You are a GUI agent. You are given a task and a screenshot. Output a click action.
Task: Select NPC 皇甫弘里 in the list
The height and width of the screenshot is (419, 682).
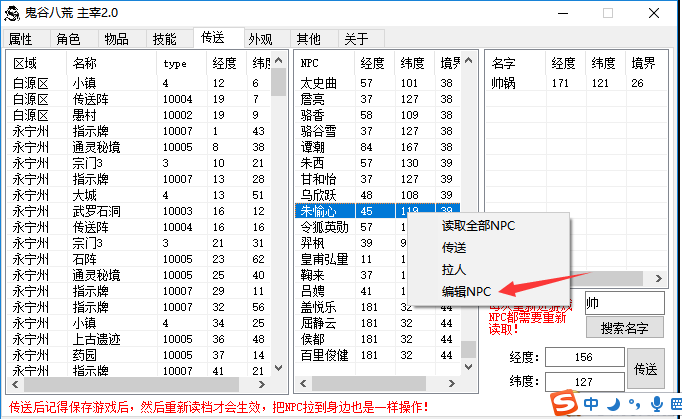(x=351, y=259)
